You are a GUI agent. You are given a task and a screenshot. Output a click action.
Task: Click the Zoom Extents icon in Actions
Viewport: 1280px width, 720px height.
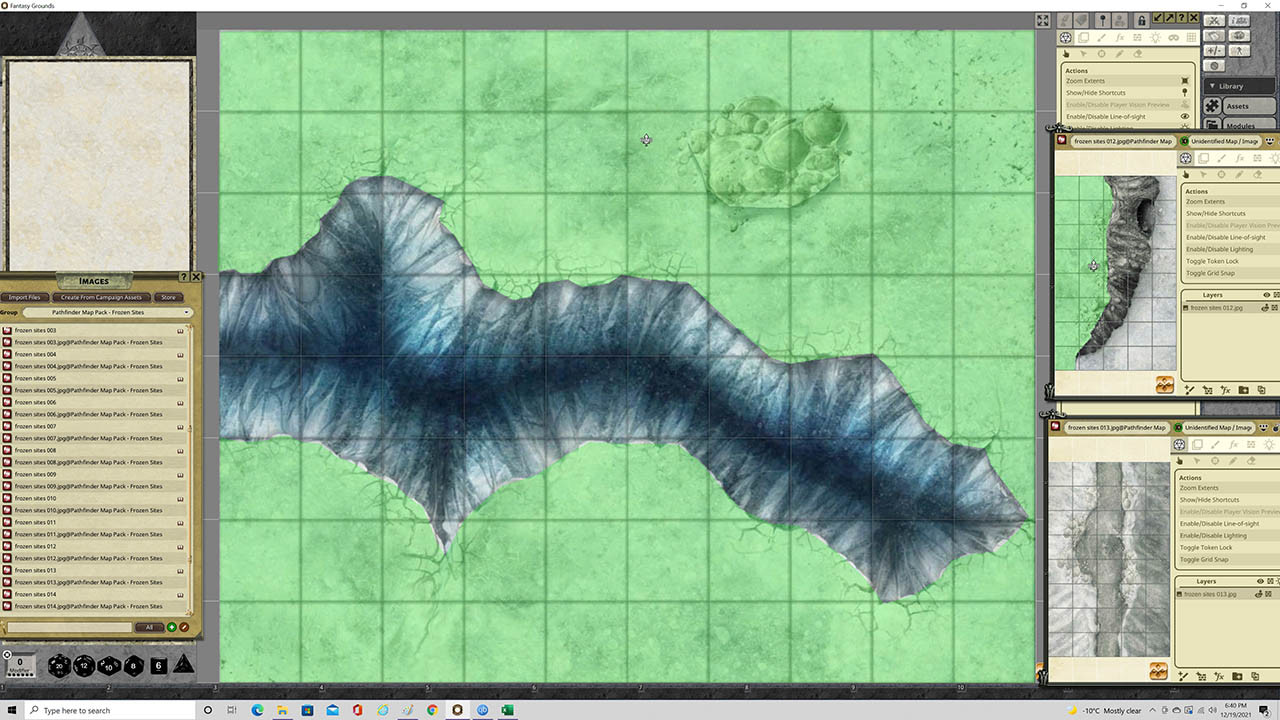tap(1184, 81)
